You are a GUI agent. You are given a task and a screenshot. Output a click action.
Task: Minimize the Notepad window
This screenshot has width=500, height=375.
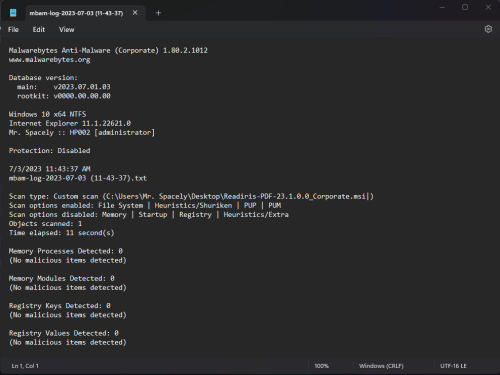coord(442,7)
